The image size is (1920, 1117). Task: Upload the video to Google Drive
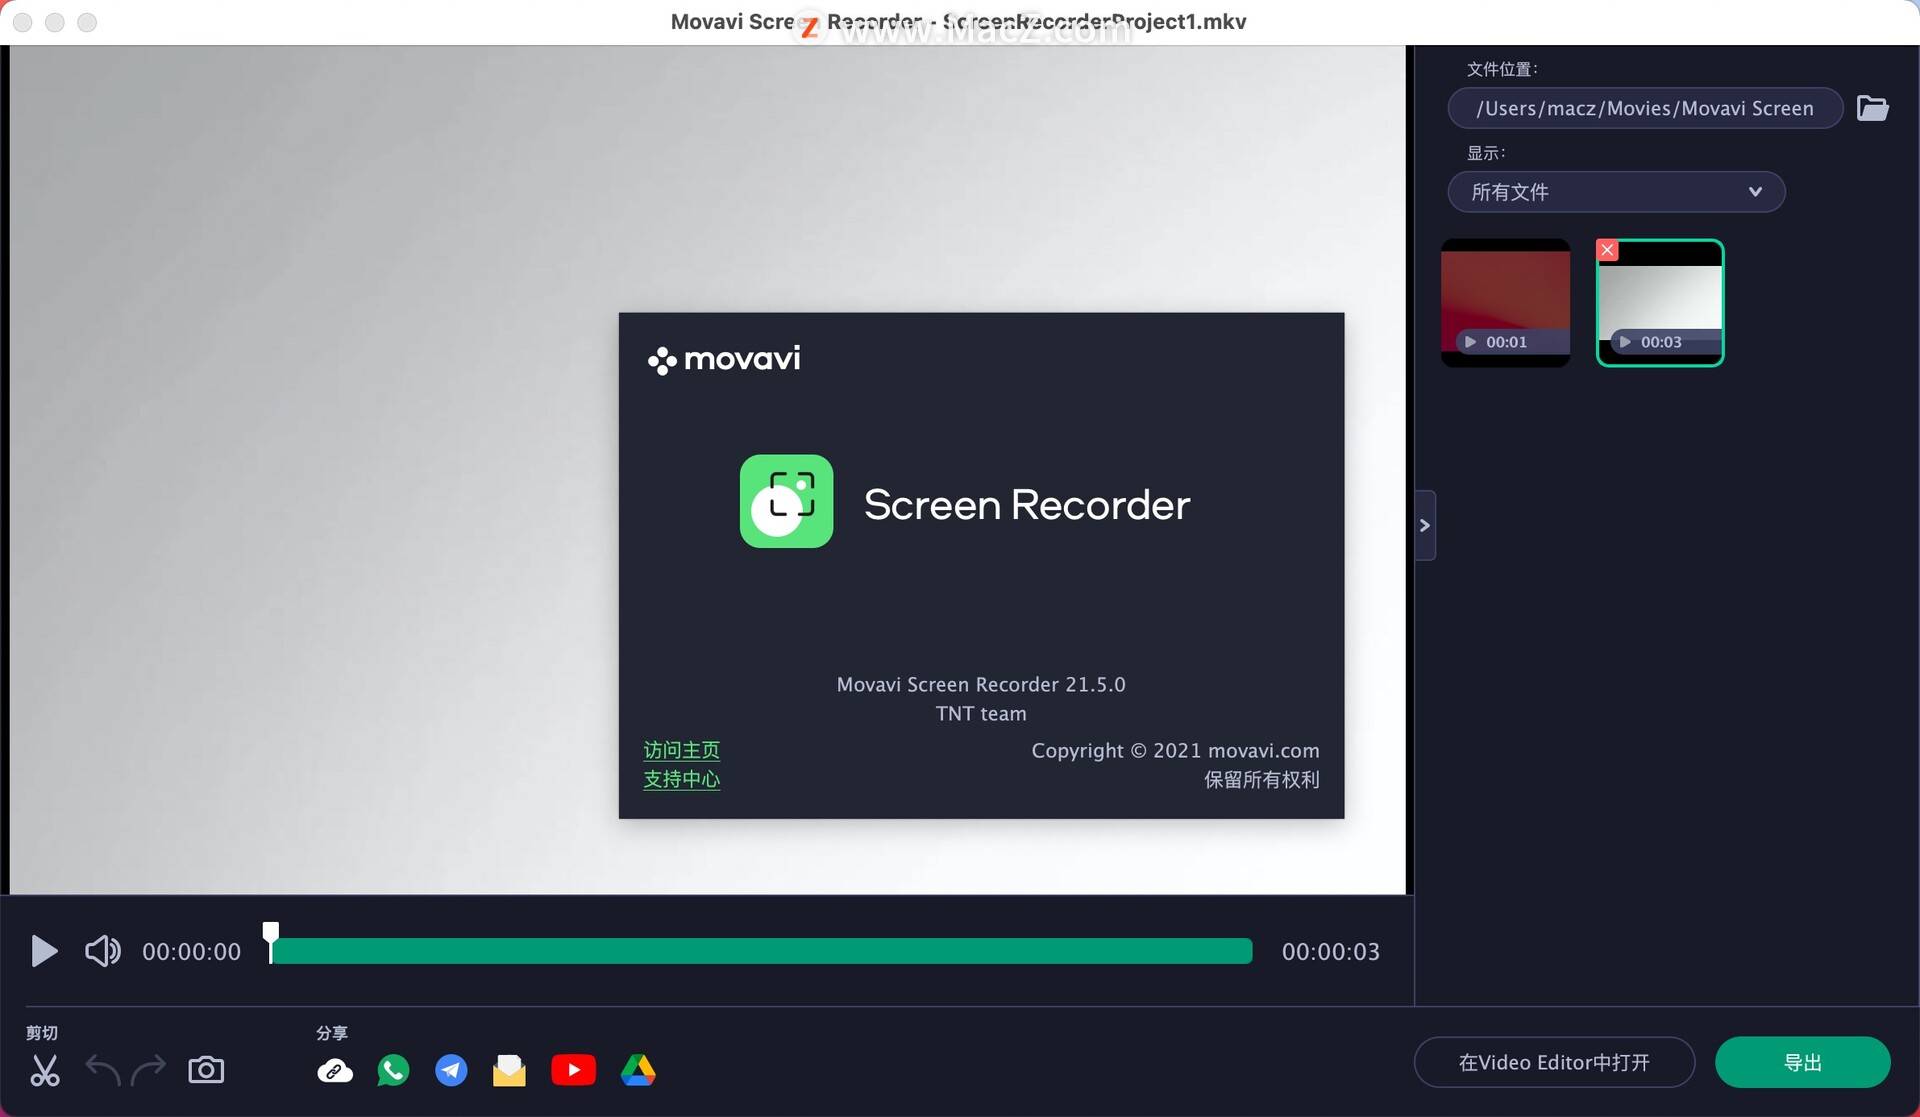coord(638,1070)
